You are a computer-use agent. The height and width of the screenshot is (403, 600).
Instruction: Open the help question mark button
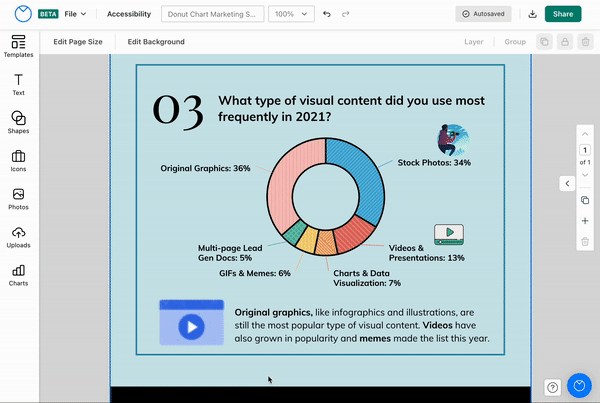[551, 387]
